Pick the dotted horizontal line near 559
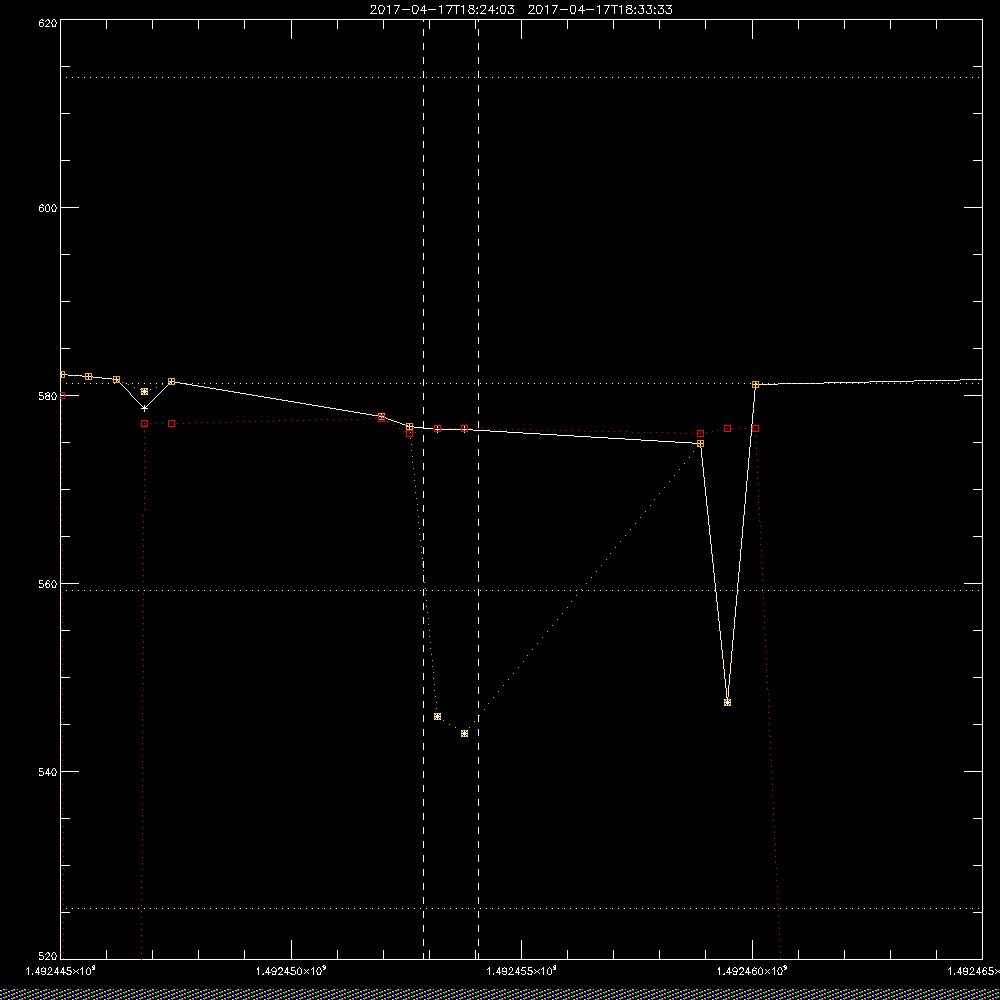1000x1000 pixels. (521, 591)
